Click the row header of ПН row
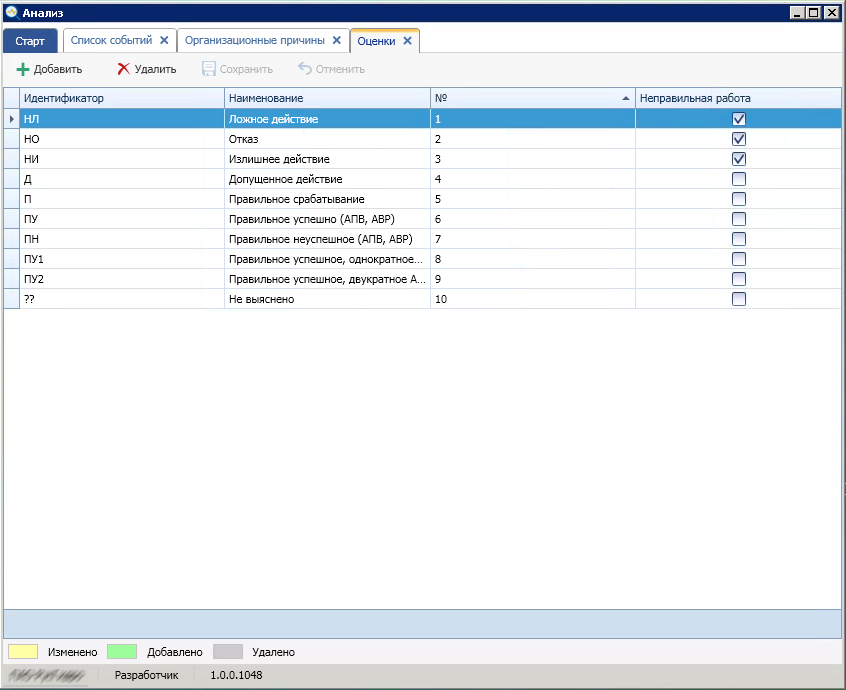 click(x=11, y=238)
